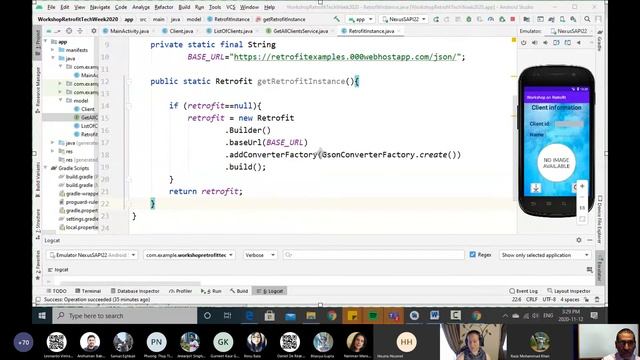
Task: Click the project panel settings gear
Action: point(94,31)
